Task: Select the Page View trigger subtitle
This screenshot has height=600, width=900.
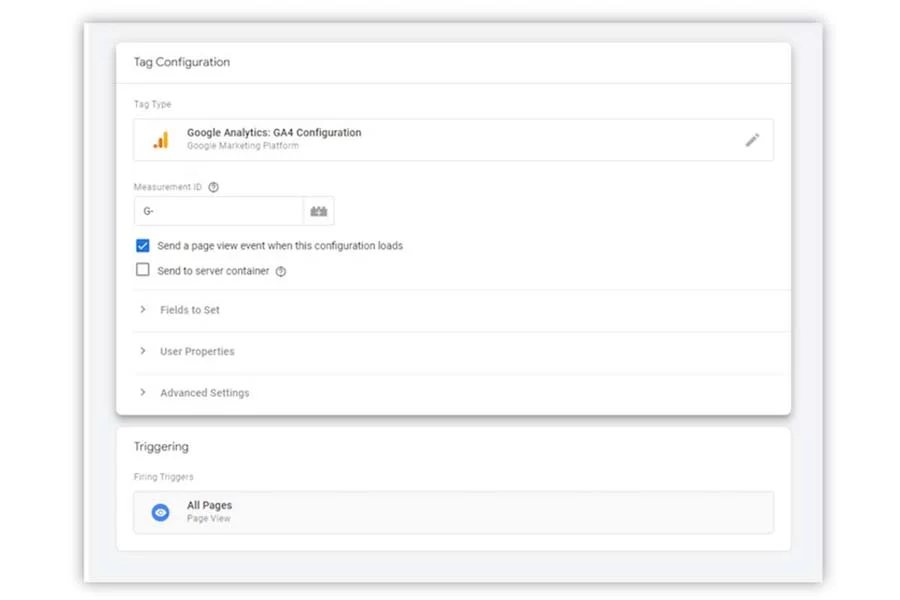Action: pyautogui.click(x=208, y=518)
